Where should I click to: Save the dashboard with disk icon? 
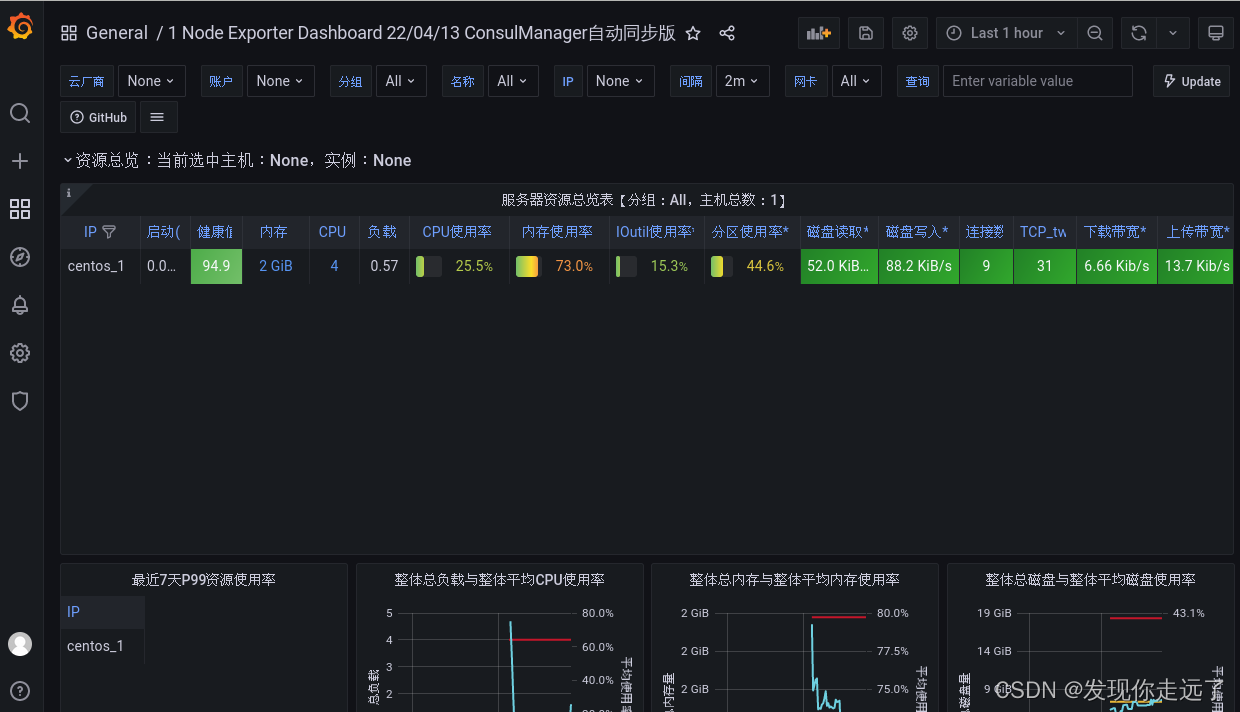click(x=866, y=33)
